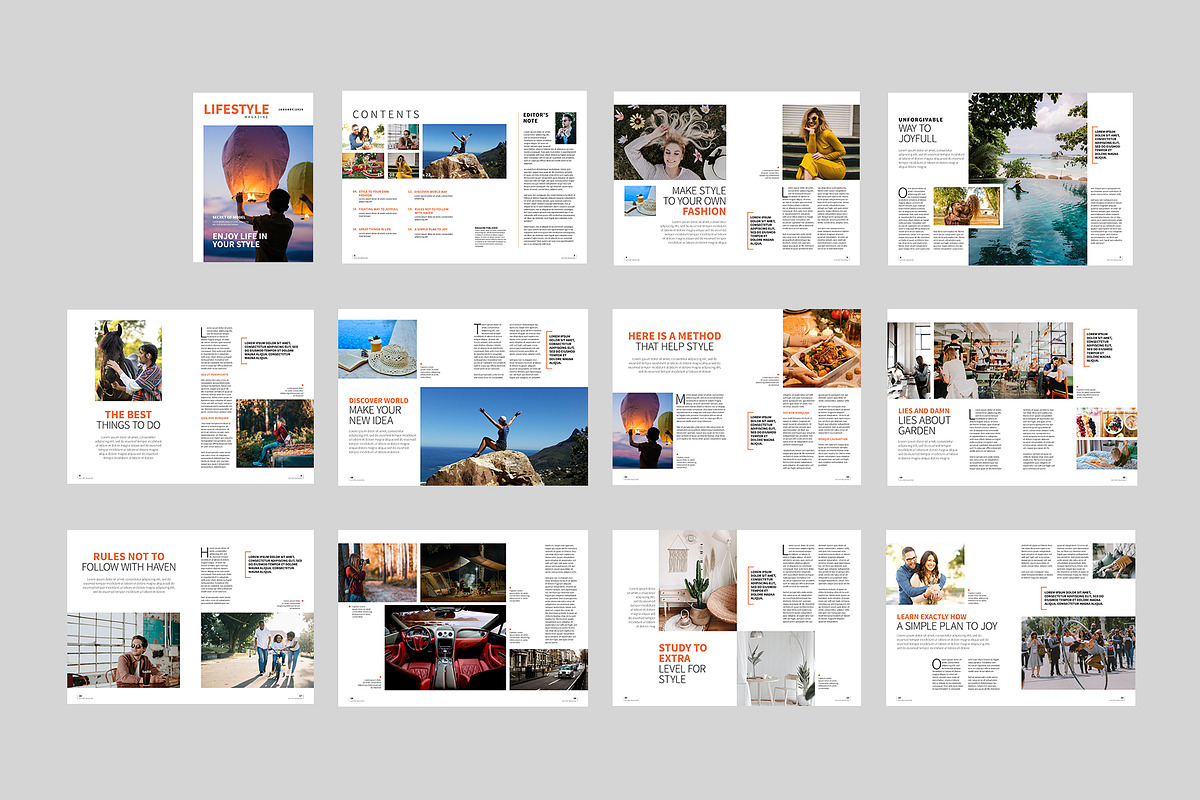Select the crowd on the street photo
Screen dimensions: 1200x800
[x=1079, y=654]
